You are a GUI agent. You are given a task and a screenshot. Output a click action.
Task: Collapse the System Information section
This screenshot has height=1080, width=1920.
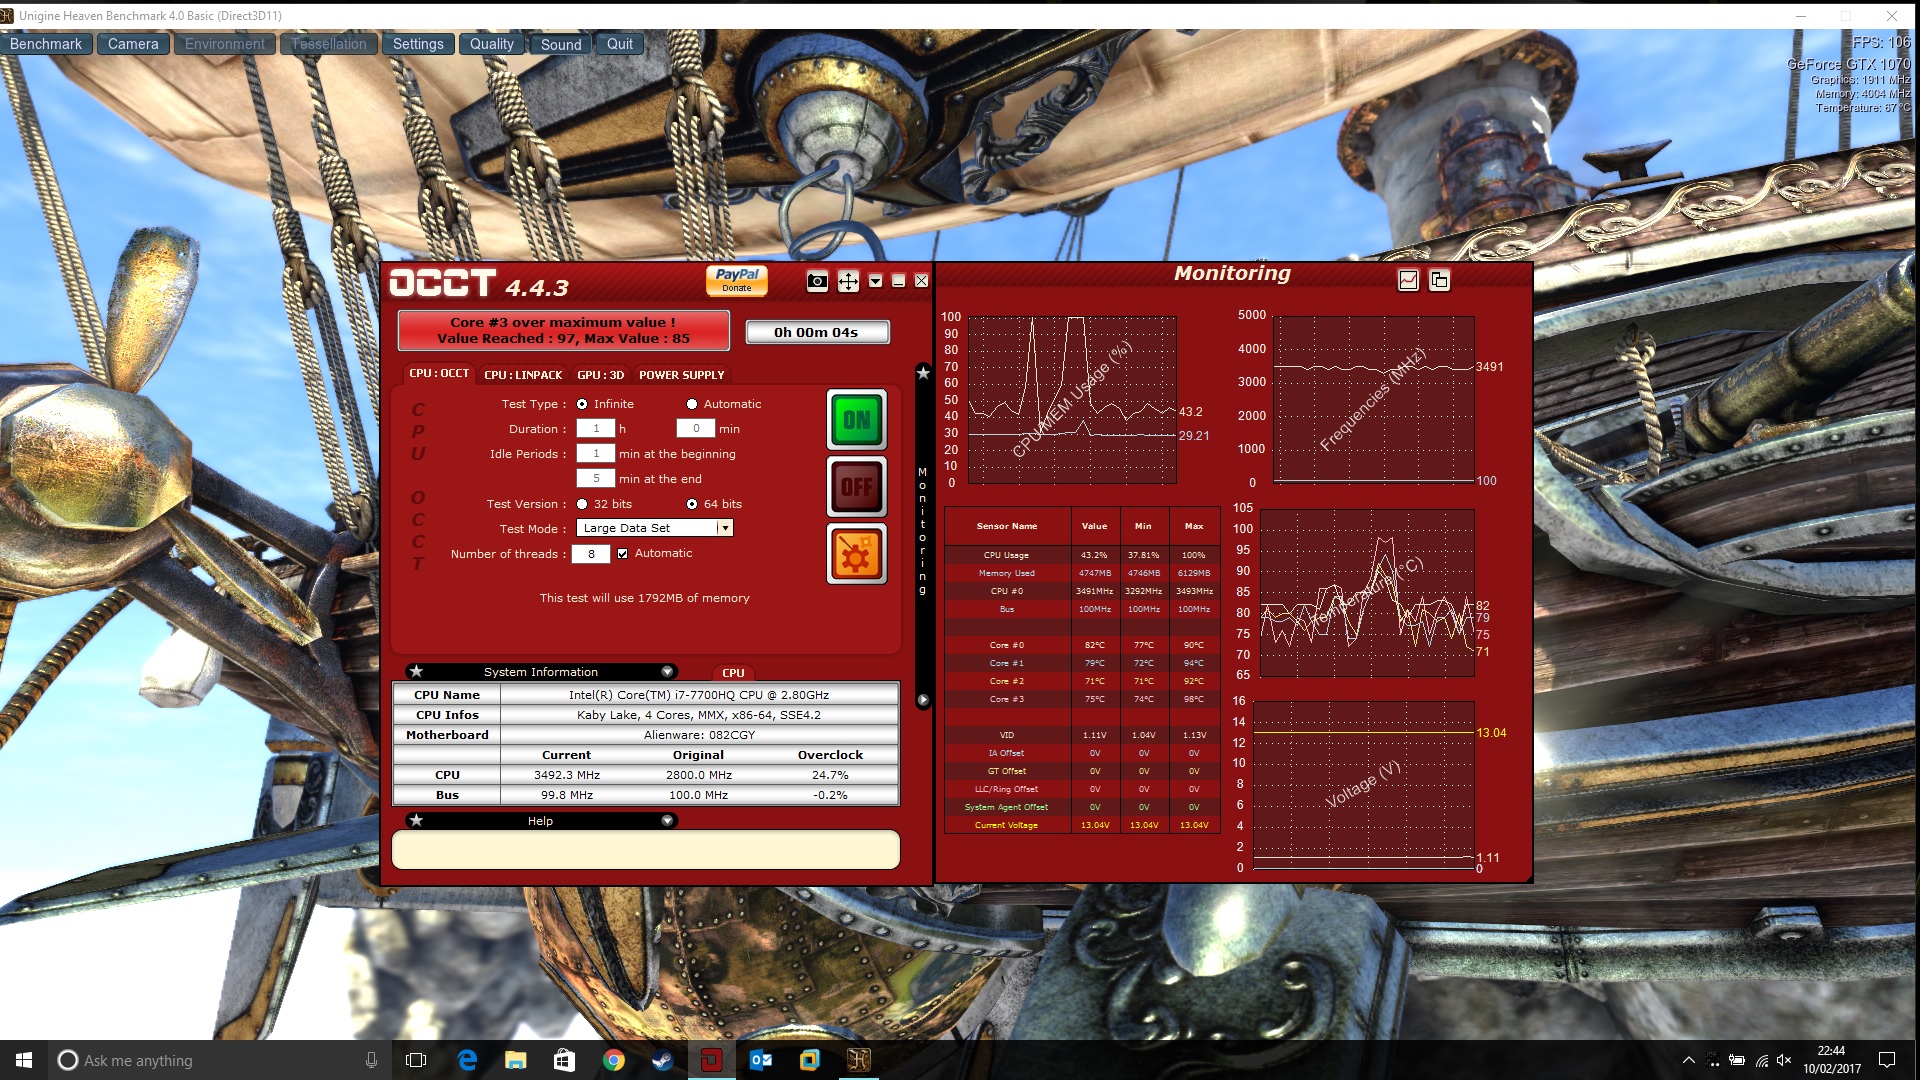point(667,672)
